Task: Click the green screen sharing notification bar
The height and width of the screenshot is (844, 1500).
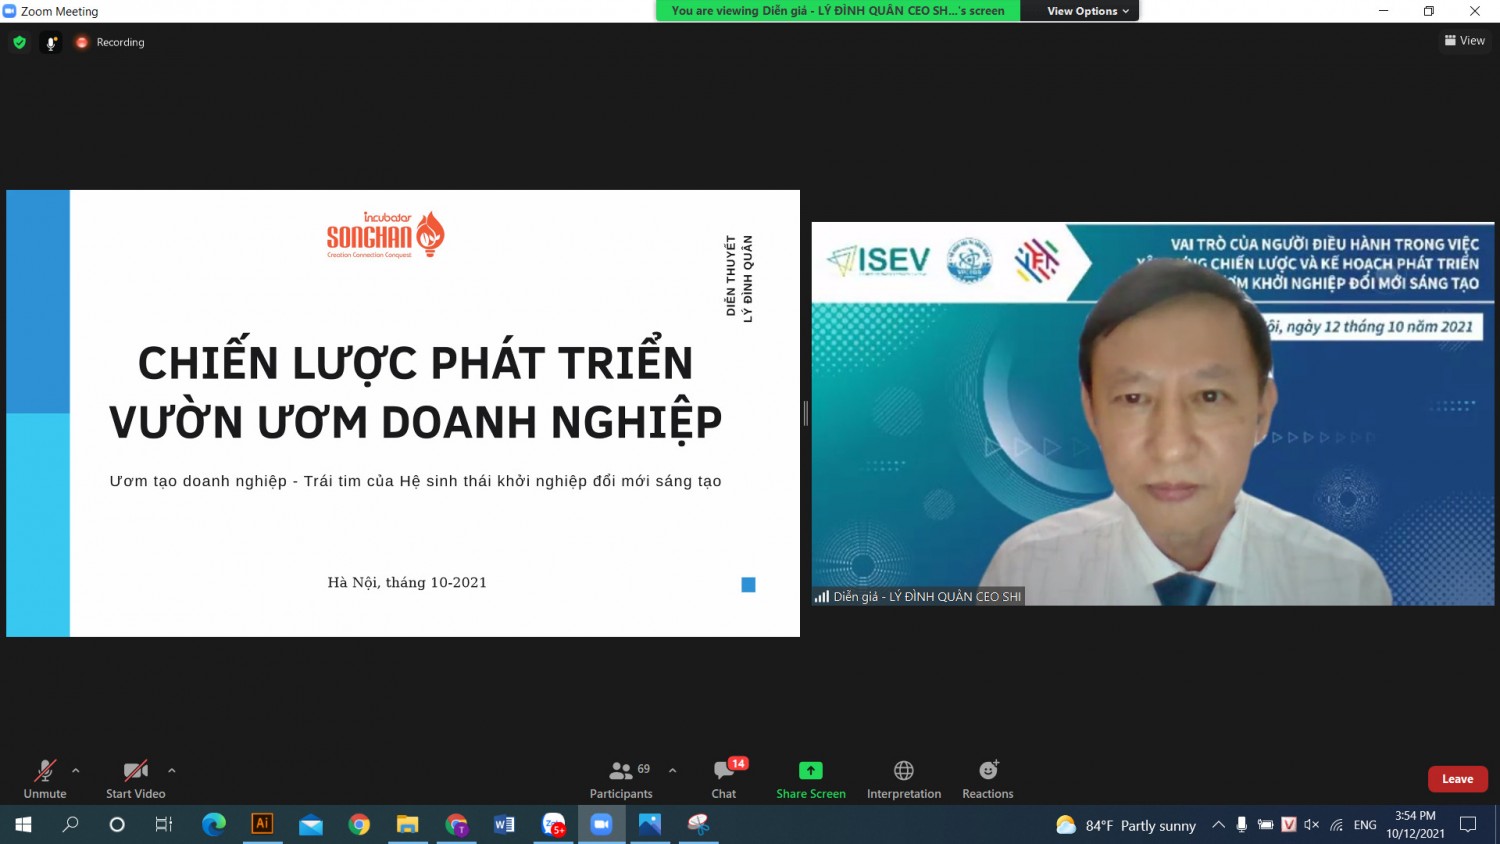Action: [x=838, y=11]
